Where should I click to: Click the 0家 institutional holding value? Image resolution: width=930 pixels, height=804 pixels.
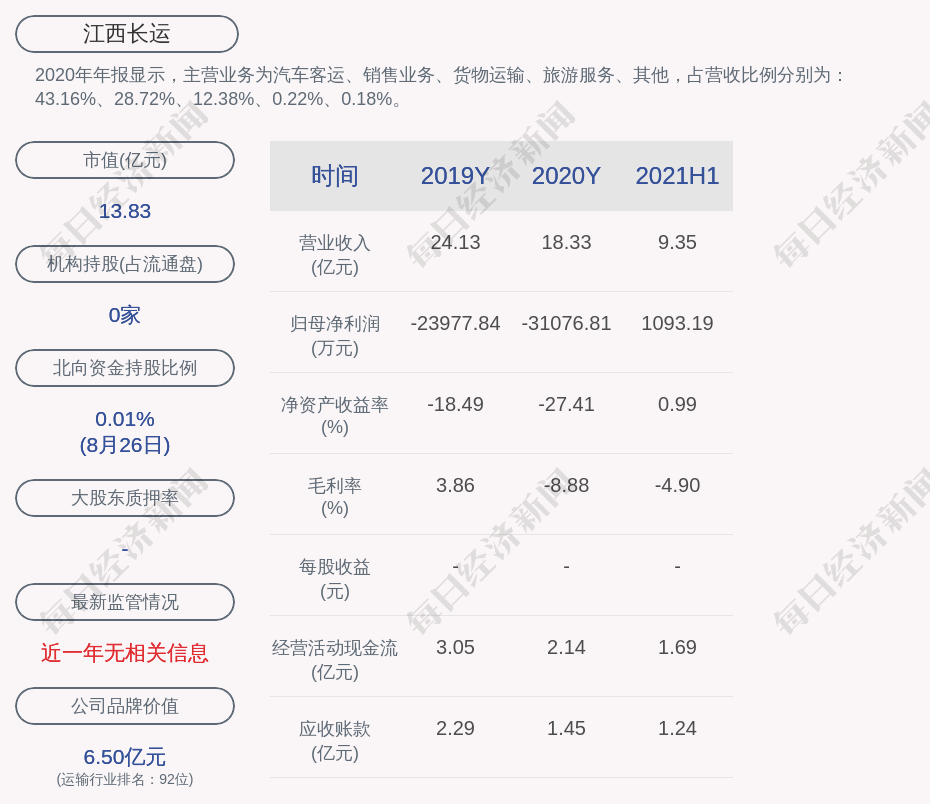(125, 315)
